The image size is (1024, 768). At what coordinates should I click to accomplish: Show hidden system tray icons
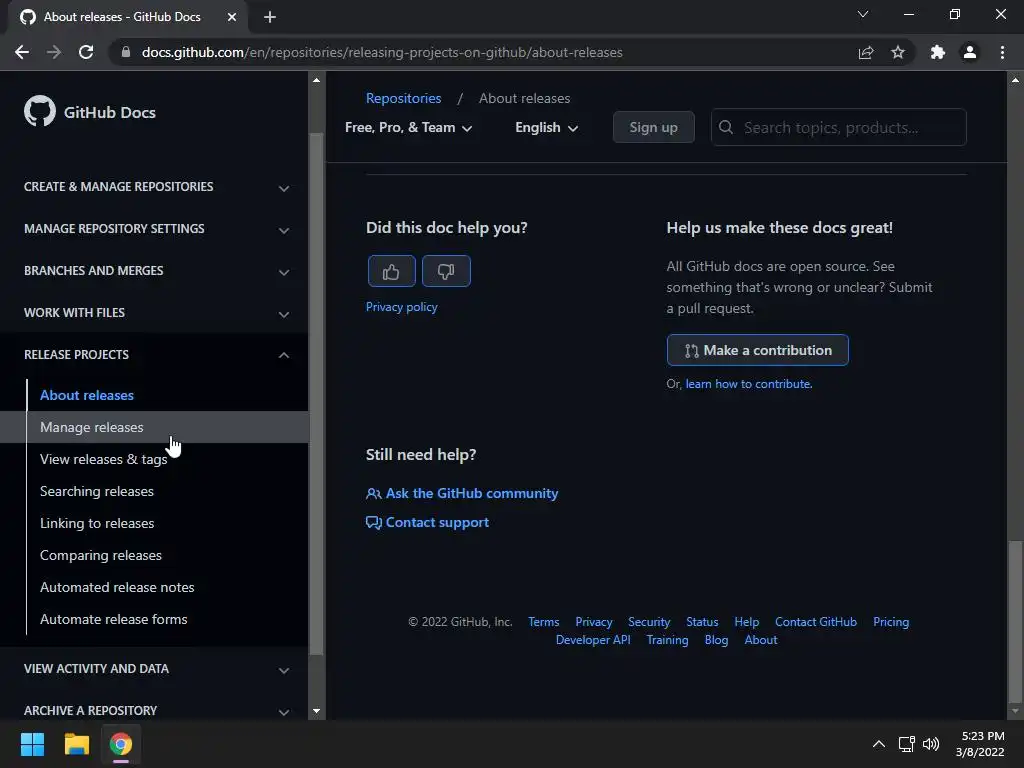tap(879, 744)
